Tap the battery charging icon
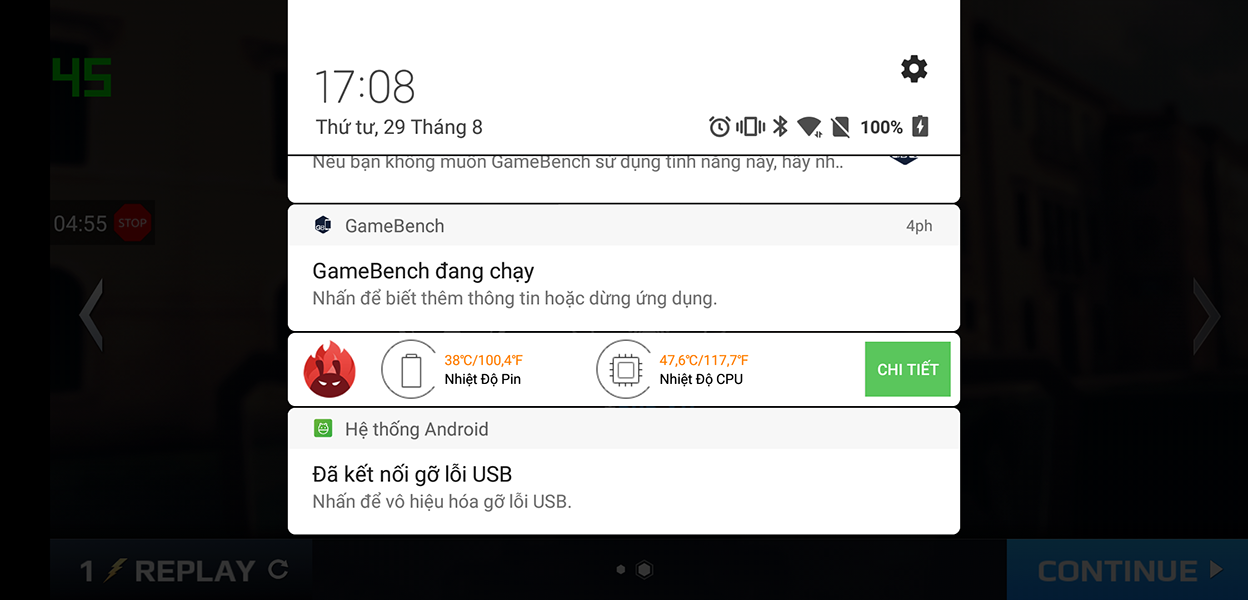Screen dimensions: 1248x600 920,127
